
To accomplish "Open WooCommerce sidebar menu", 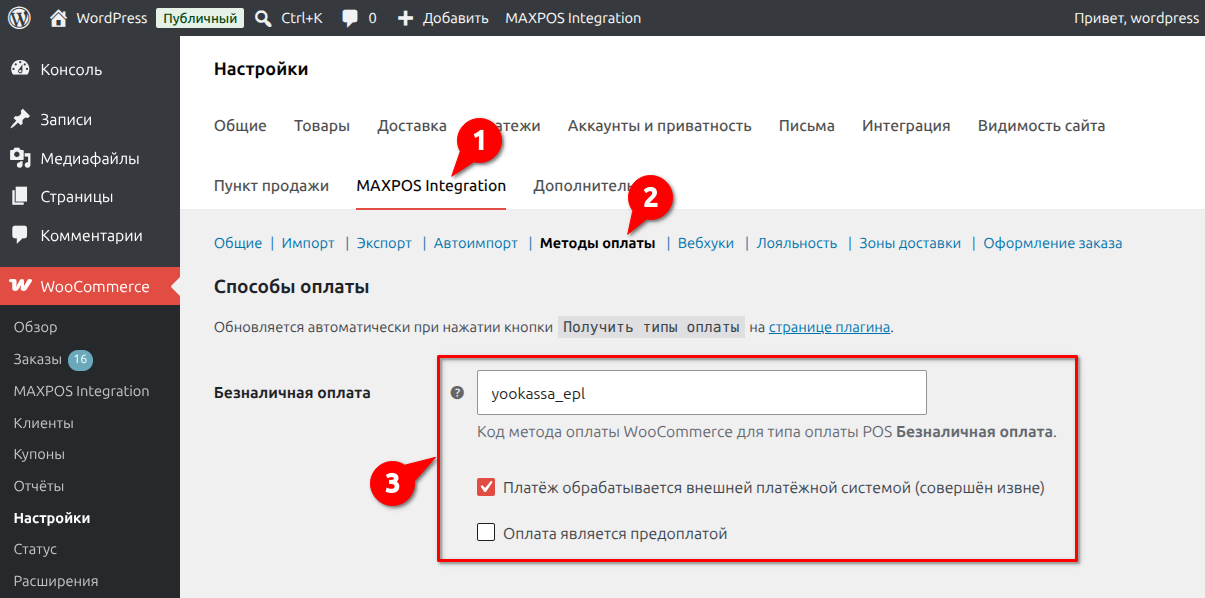I will click(95, 286).
